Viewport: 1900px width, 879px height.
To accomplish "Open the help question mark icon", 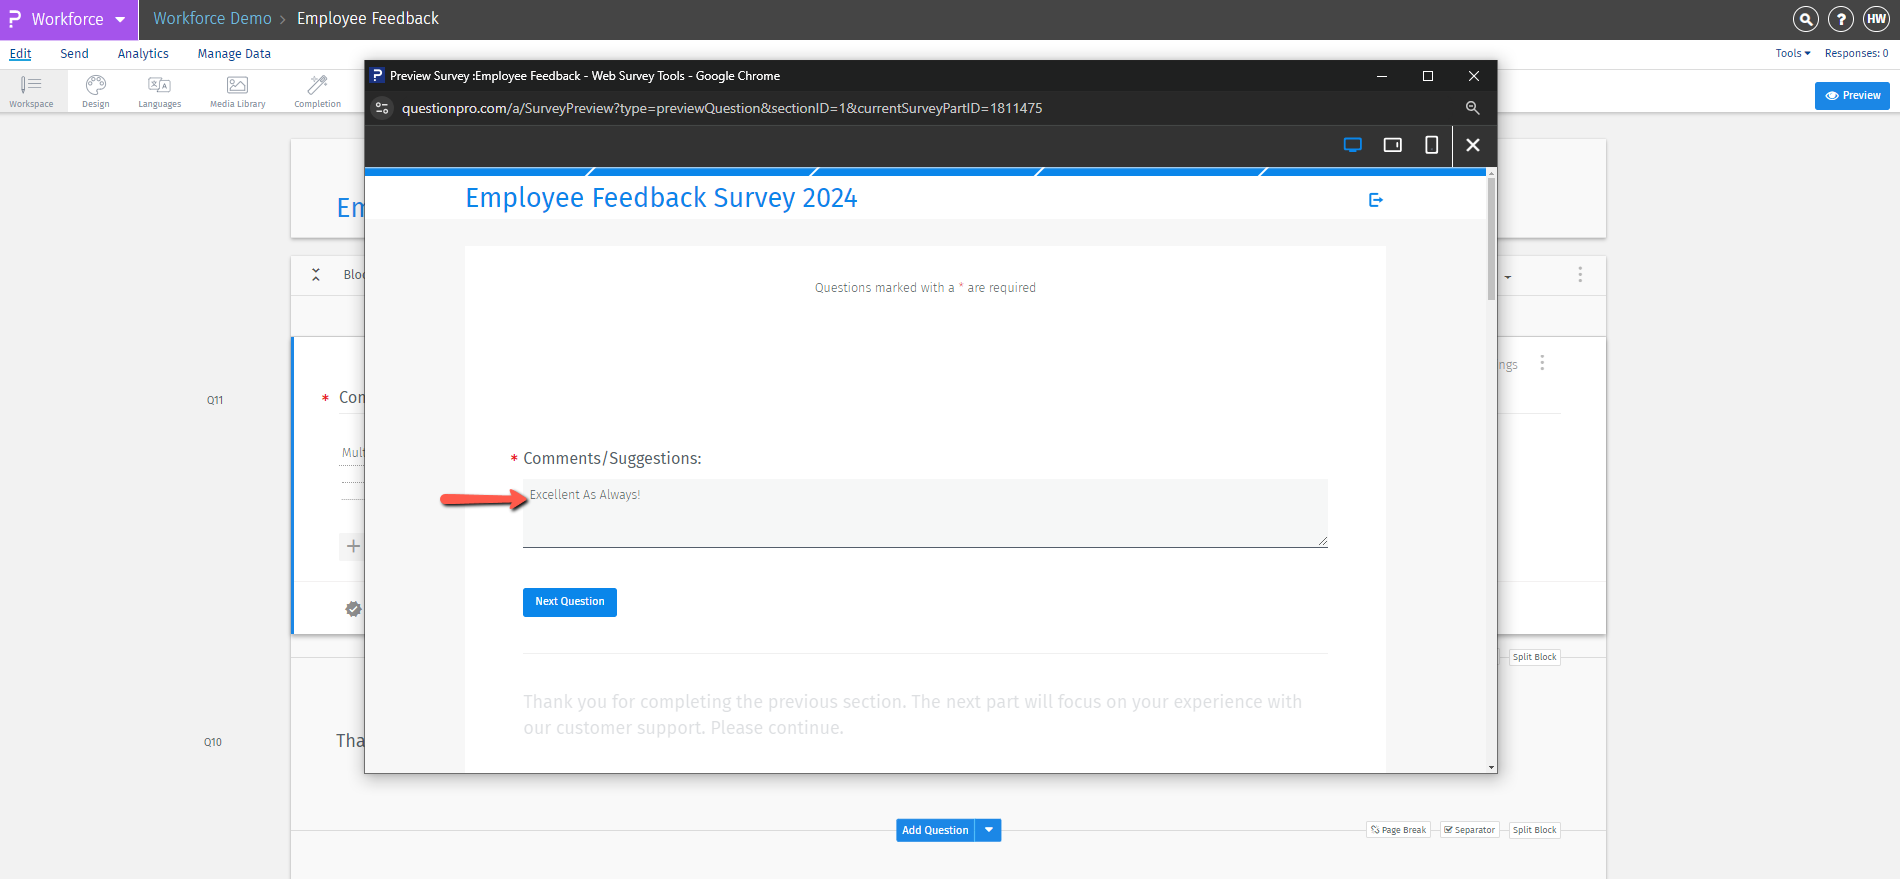I will (1841, 19).
